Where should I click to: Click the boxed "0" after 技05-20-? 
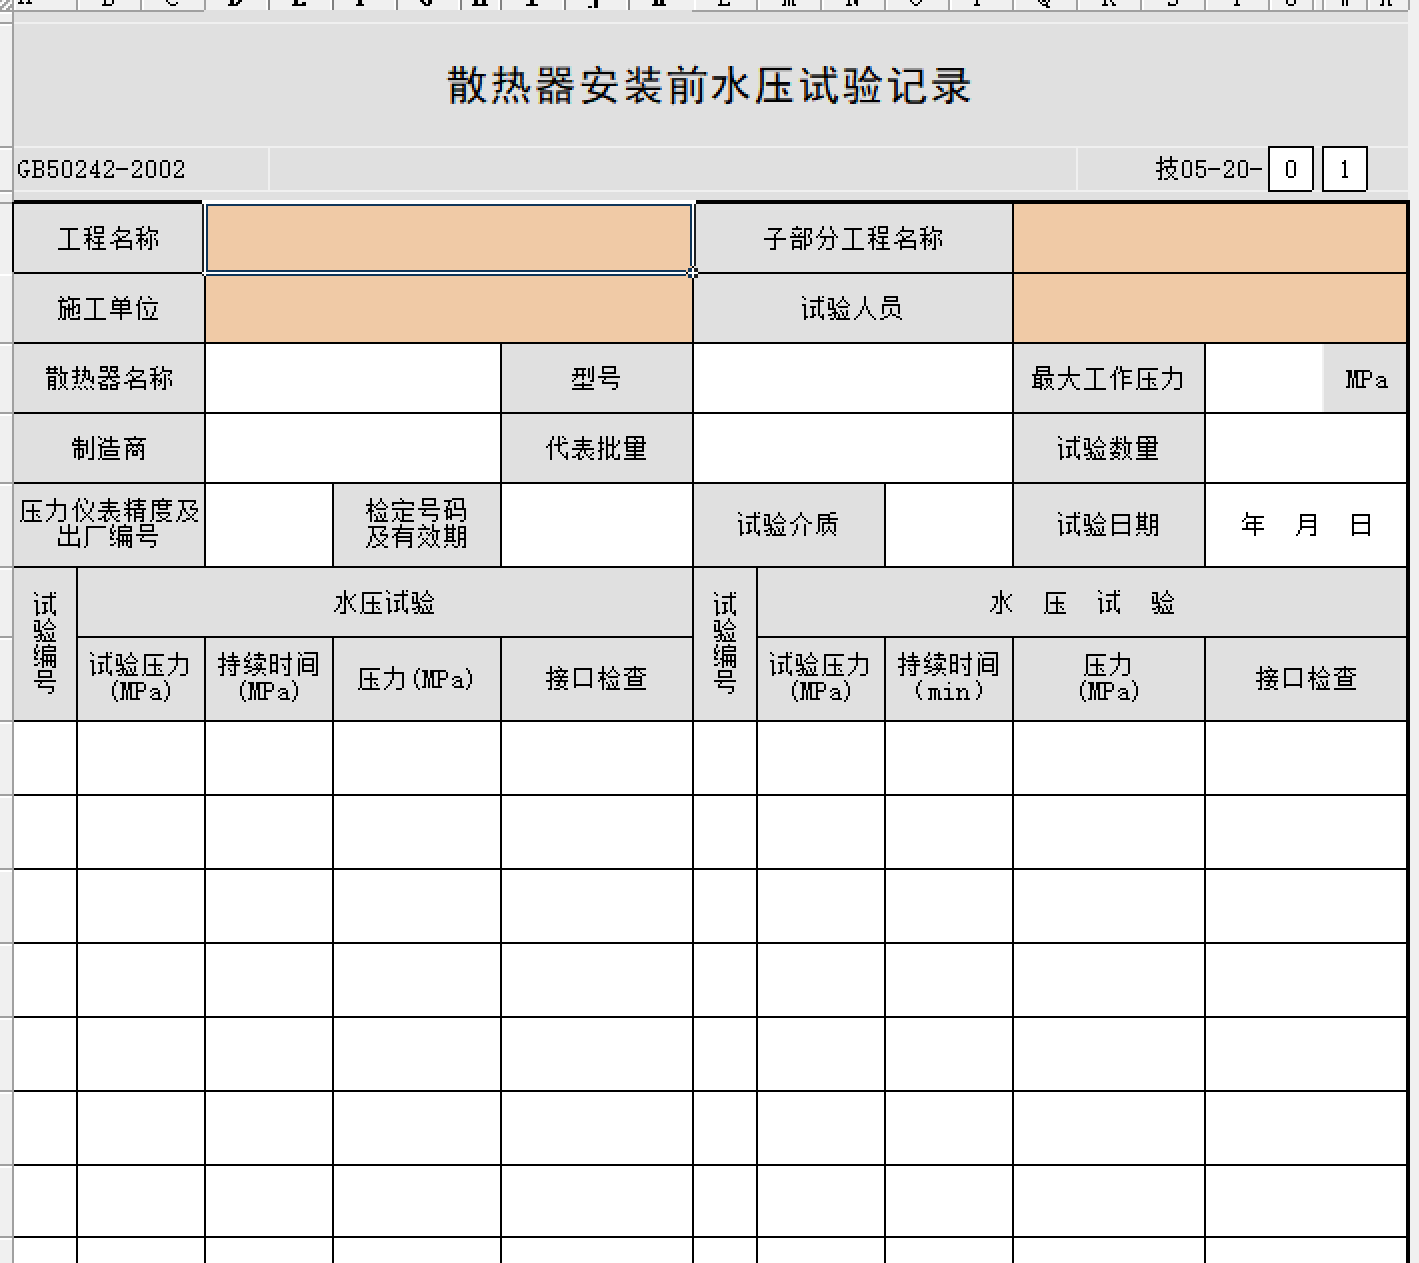(x=1290, y=169)
